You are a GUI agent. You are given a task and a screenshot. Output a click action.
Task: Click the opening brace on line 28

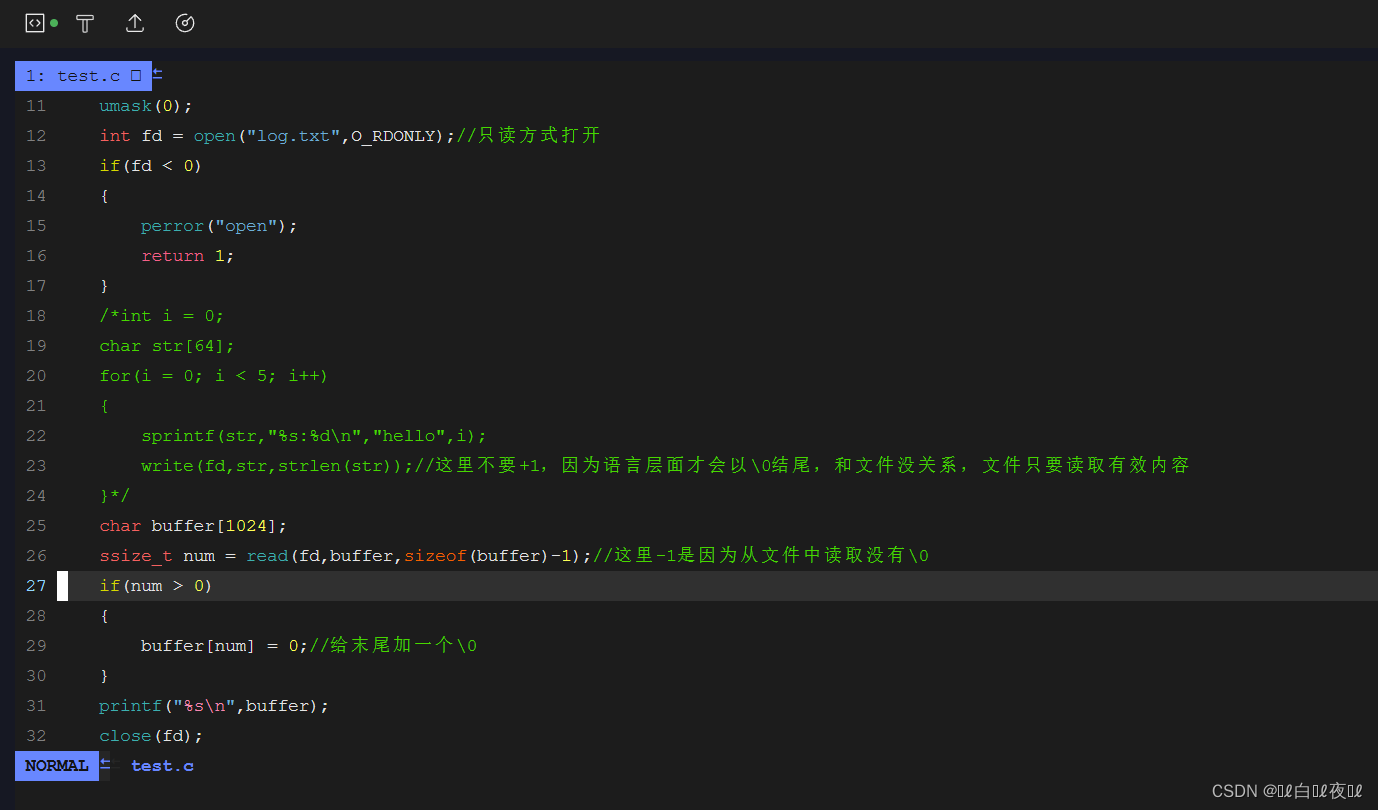pos(104,616)
